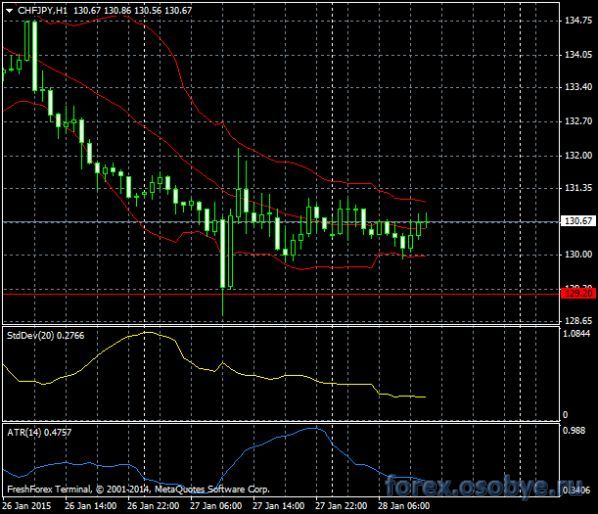Click the tall candle at the chart top left
598x514 pixels.
point(35,56)
